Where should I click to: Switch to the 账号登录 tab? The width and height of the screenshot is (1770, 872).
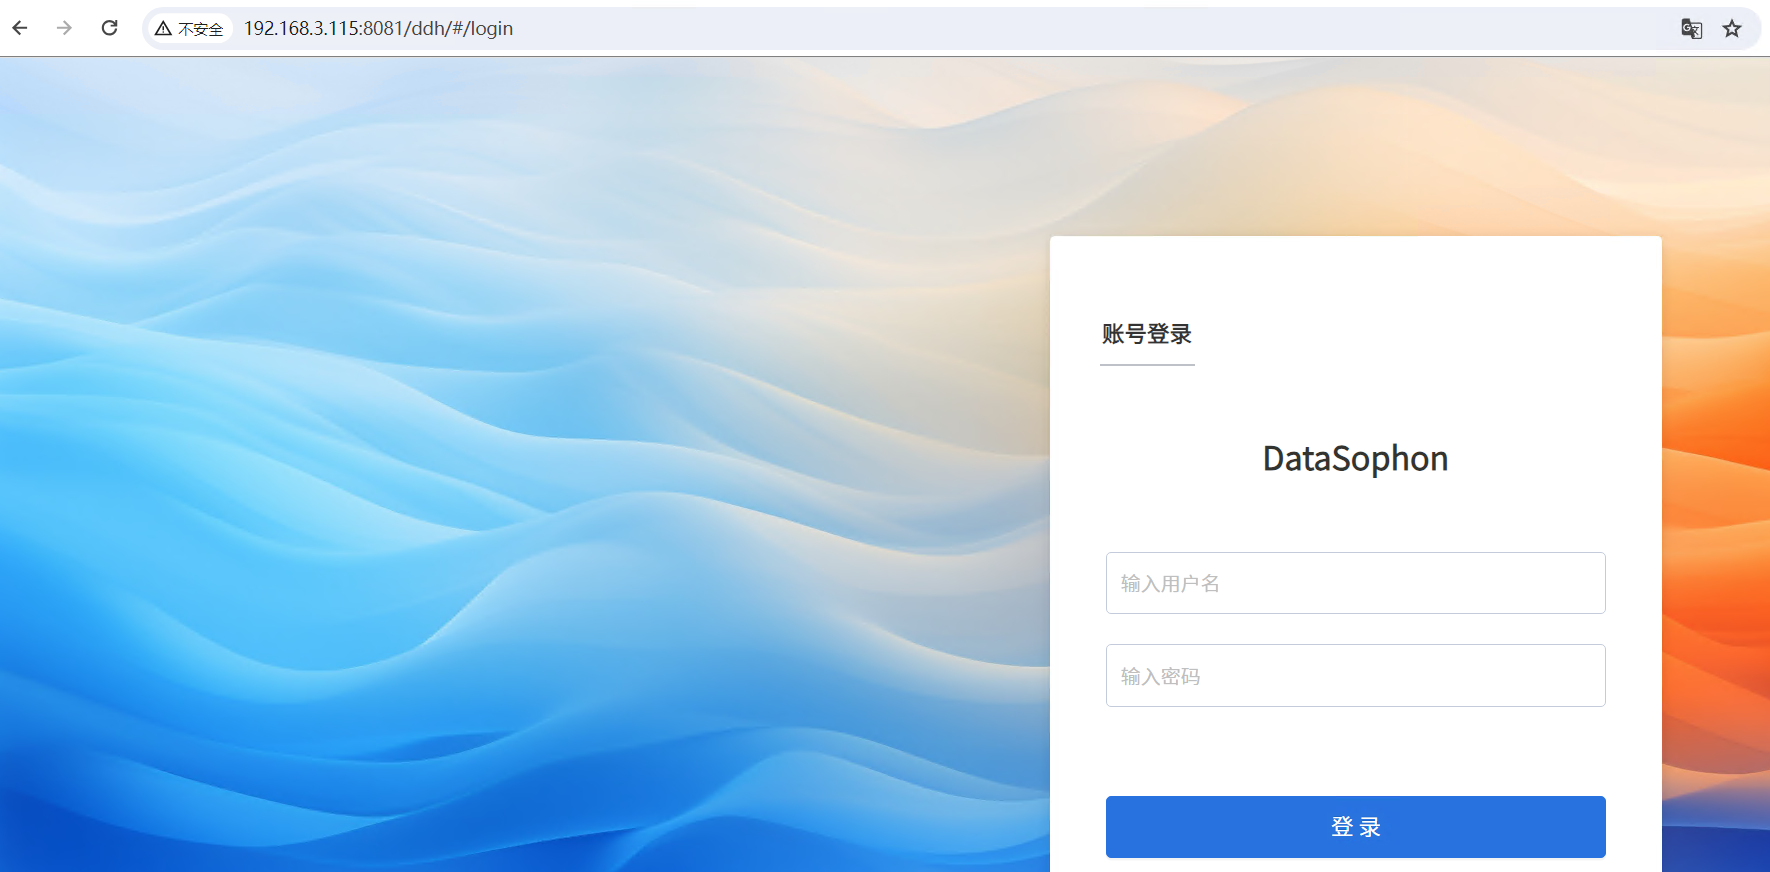(1147, 334)
